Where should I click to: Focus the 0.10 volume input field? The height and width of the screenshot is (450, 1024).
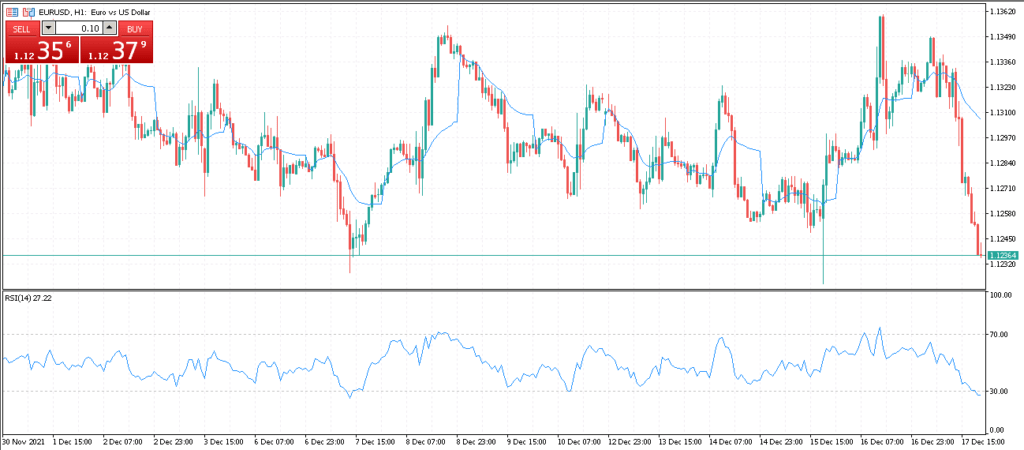[x=79, y=29]
